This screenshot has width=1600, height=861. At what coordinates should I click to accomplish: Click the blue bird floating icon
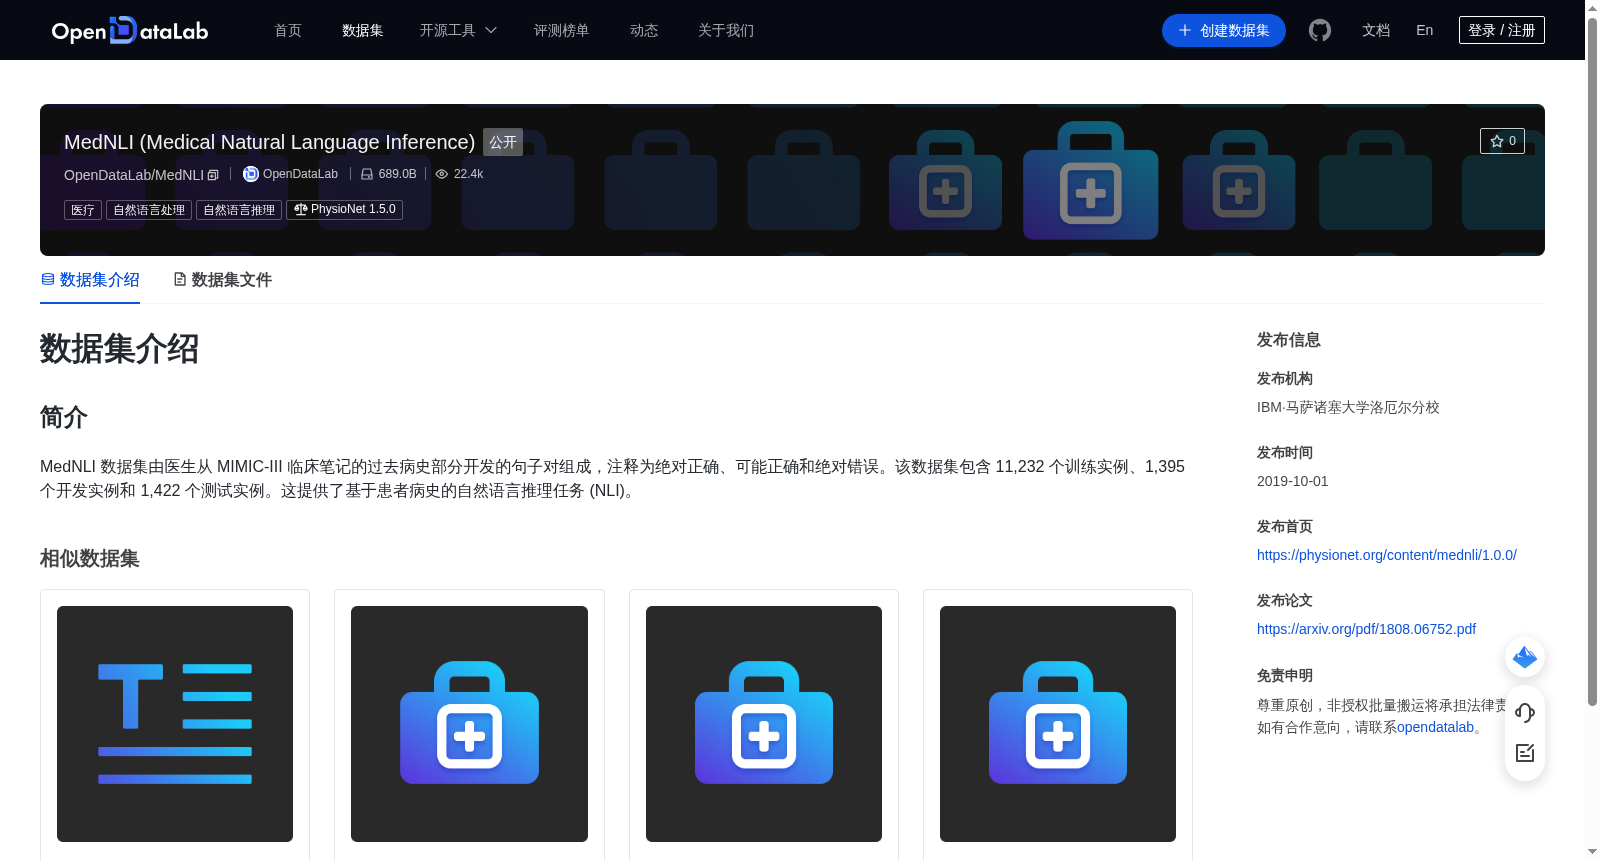click(x=1525, y=657)
